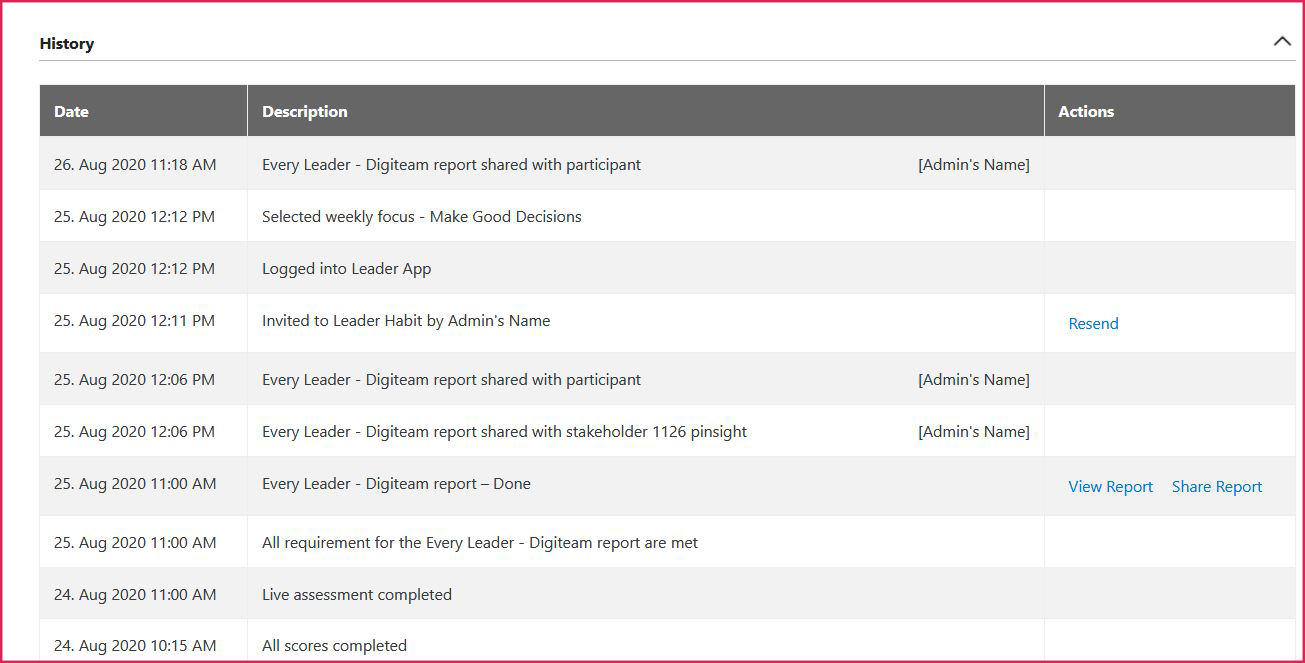Image resolution: width=1305 pixels, height=663 pixels.
Task: Click the 26. Aug 2020 11:18 AM date cell
Action: pyautogui.click(x=135, y=165)
